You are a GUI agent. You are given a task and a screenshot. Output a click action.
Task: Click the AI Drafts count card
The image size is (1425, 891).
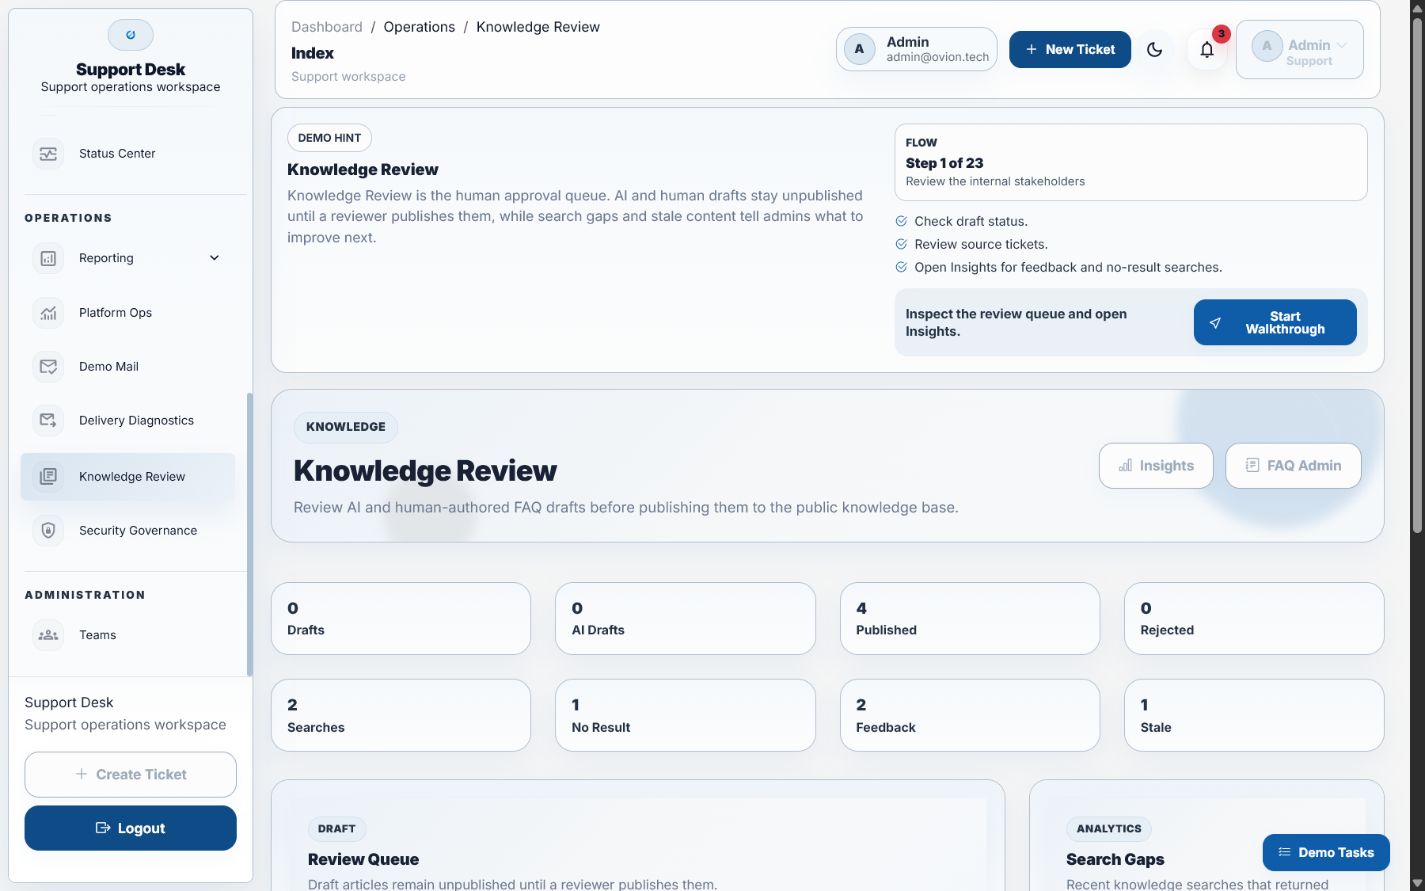pyautogui.click(x=685, y=619)
